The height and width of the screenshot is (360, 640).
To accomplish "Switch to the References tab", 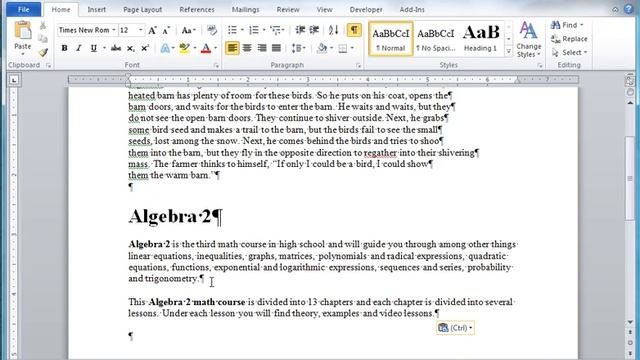I will coord(197,9).
